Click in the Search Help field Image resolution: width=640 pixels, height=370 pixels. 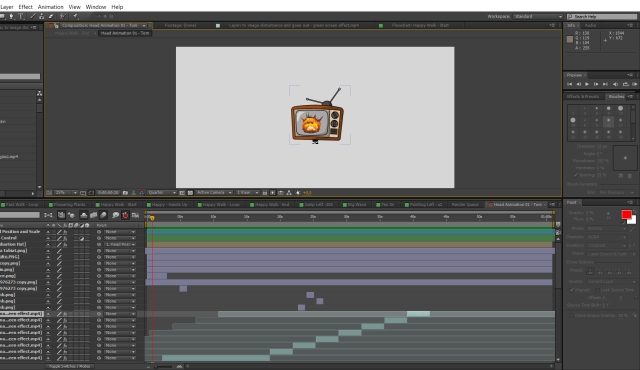pyautogui.click(x=602, y=16)
